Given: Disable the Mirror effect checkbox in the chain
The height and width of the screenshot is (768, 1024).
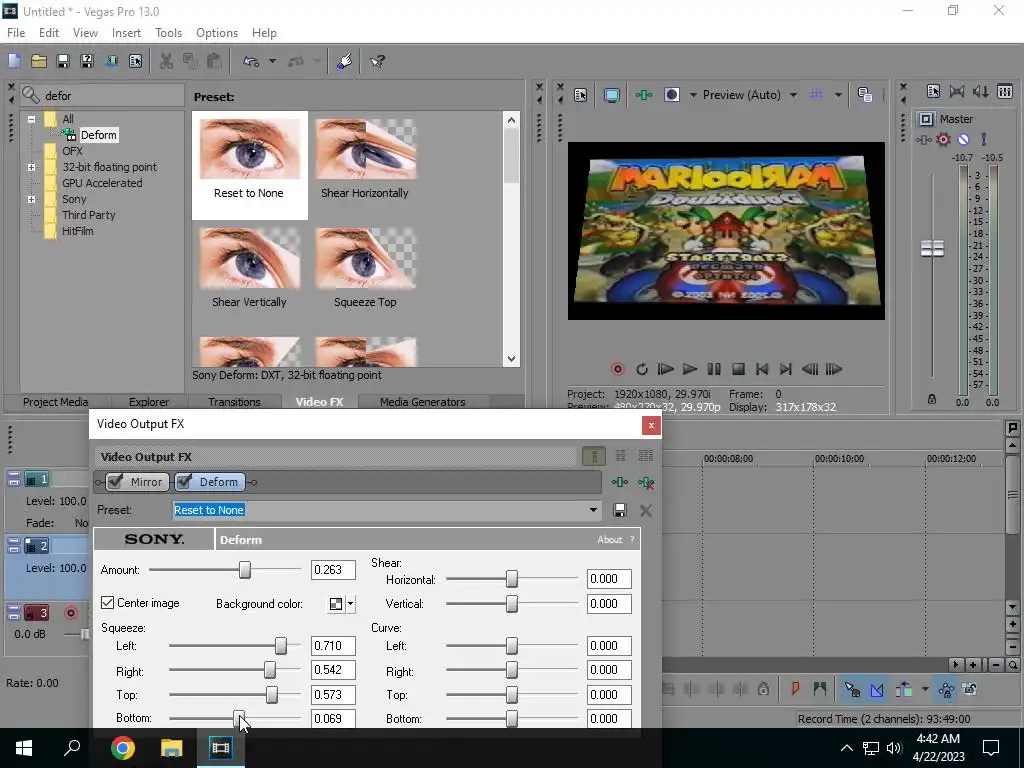Looking at the screenshot, I should 116,482.
